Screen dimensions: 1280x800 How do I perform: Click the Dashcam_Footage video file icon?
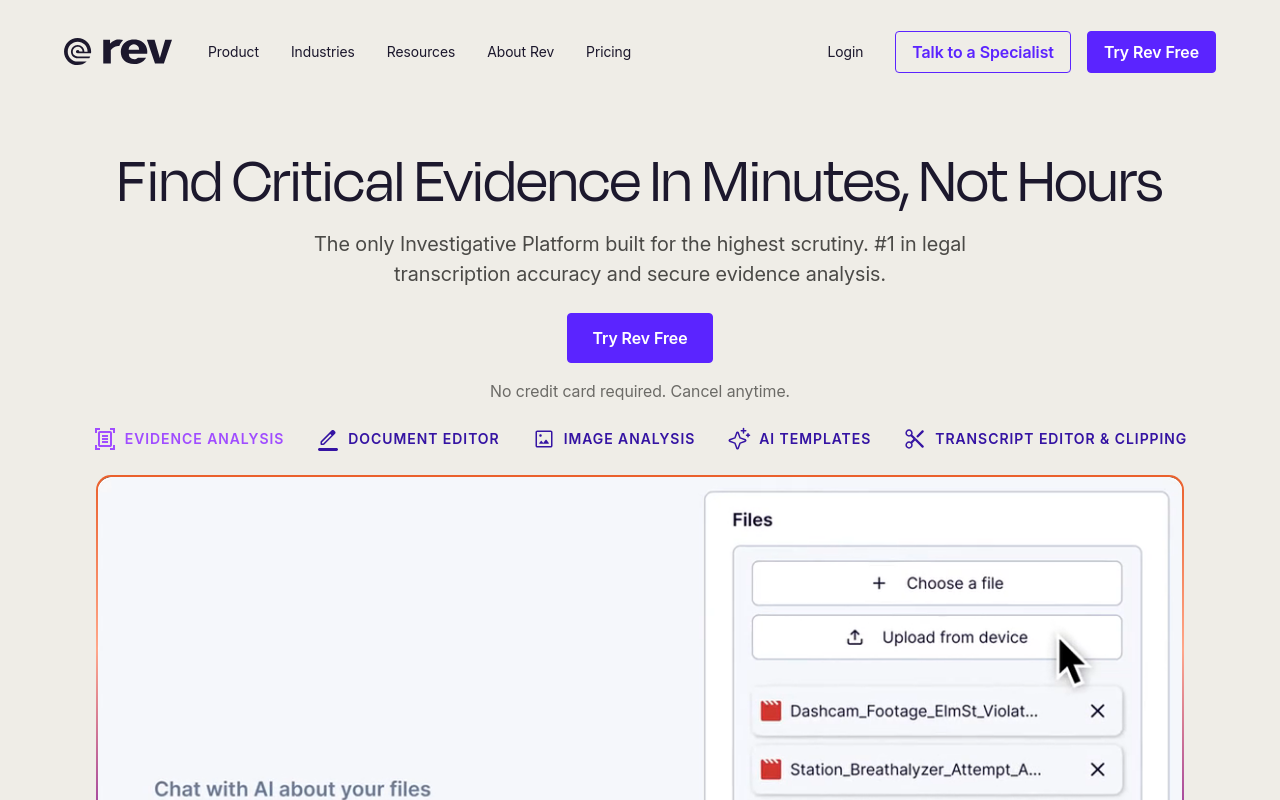click(x=770, y=711)
